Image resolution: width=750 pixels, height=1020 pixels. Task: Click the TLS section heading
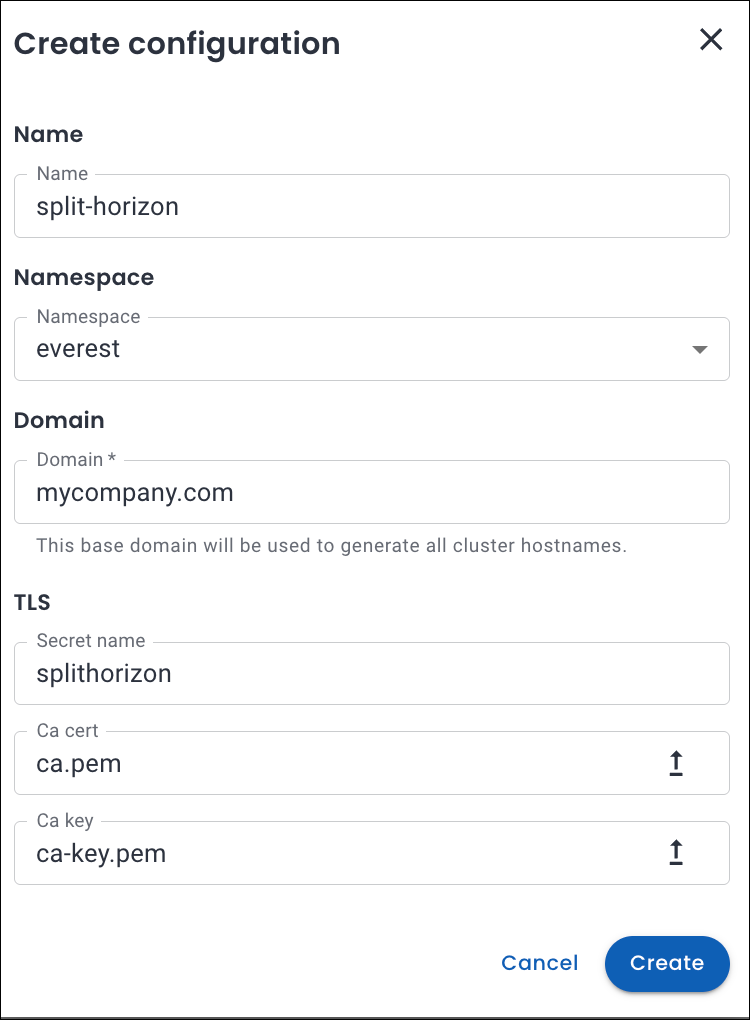click(32, 602)
